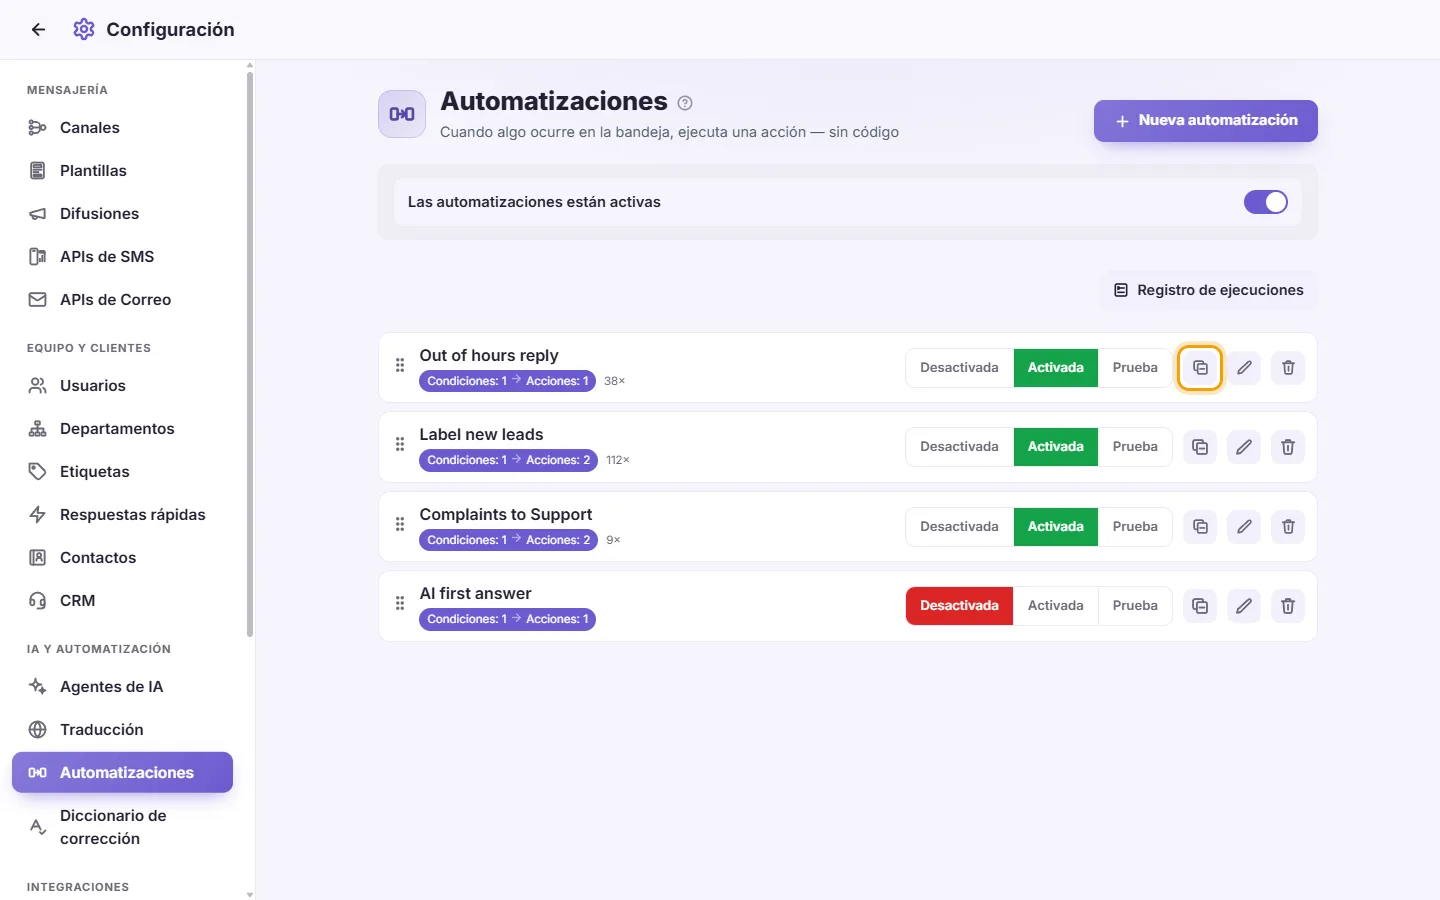Screen dimensions: 1440x900
Task: Set Complaints to Support to Prueba
Action: [1135, 527]
